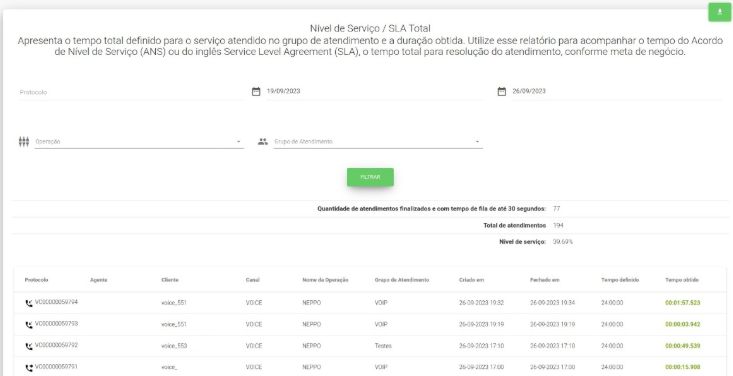Screen dimensions: 733x376
Task: Click created date 26-09-2023 19:32
Action: point(481,303)
